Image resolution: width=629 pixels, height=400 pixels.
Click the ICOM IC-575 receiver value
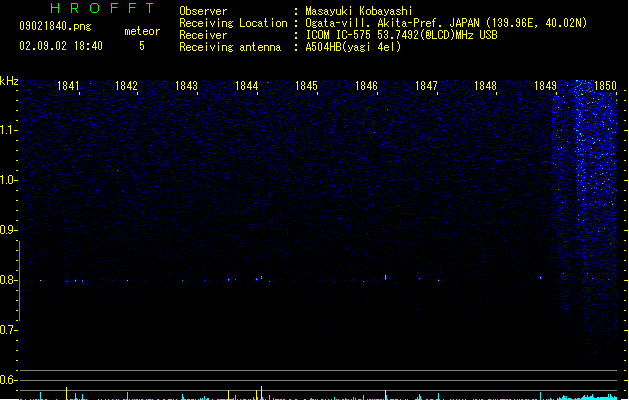401,35
